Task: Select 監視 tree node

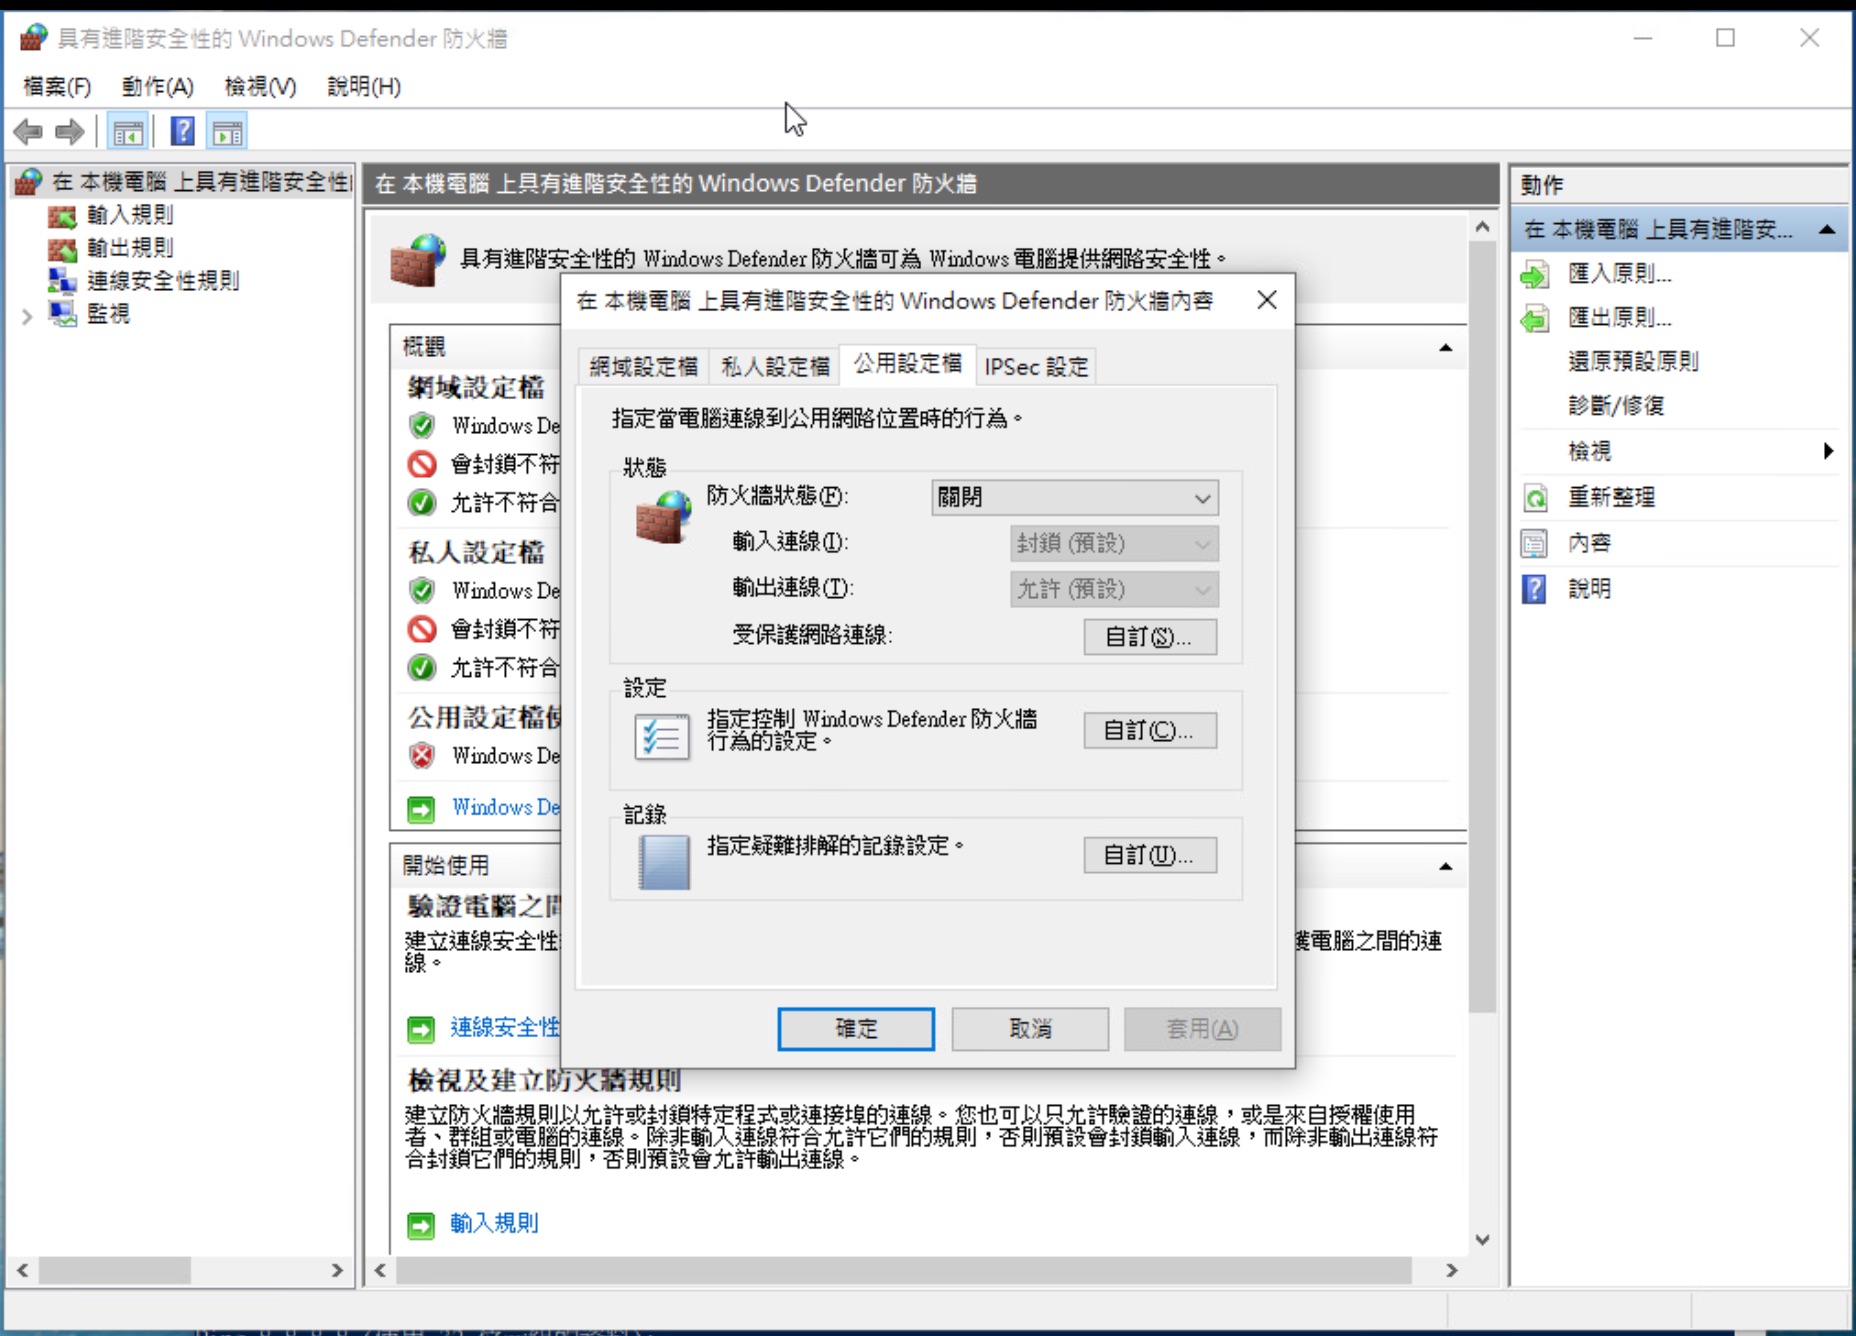Action: pyautogui.click(x=108, y=314)
